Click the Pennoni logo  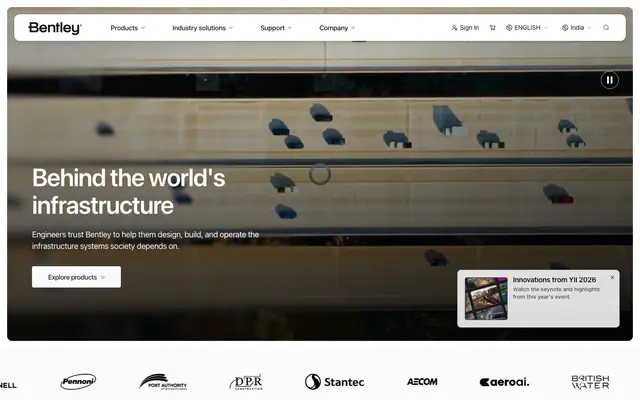tap(78, 382)
